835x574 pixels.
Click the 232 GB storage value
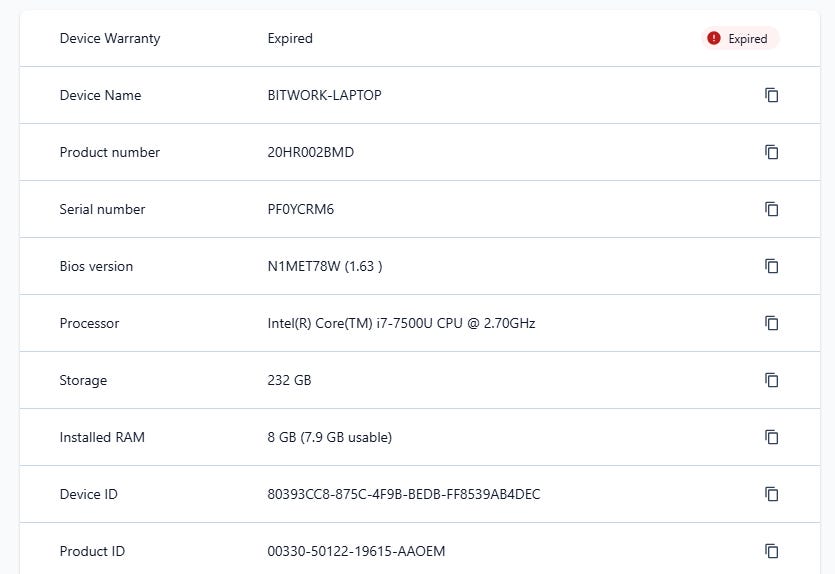[289, 381]
